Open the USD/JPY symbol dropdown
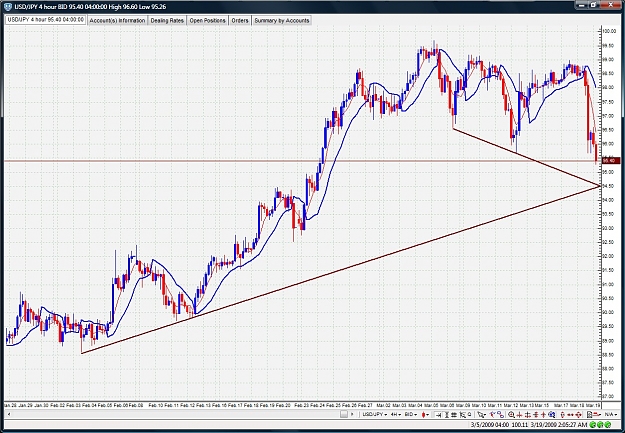Viewport: 625px width, 433px height. [x=375, y=415]
